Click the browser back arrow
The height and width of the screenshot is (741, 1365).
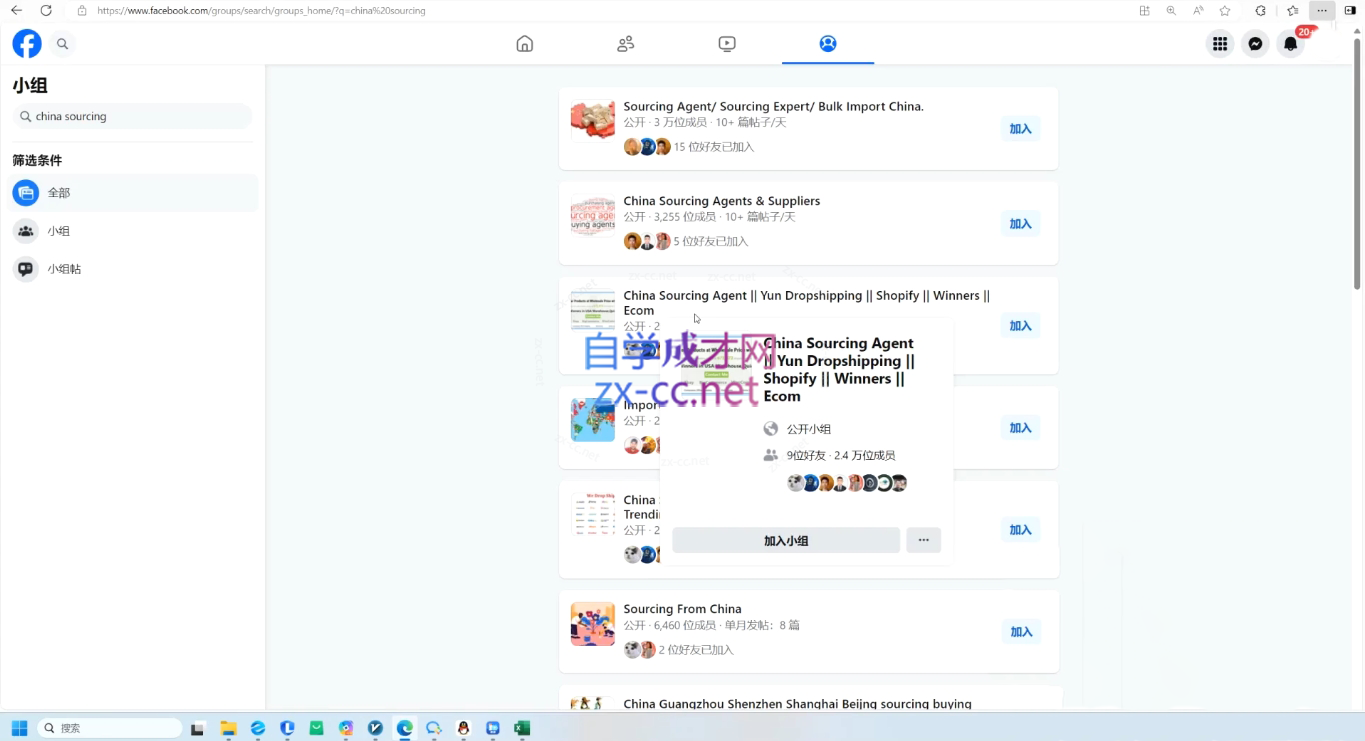(x=17, y=10)
